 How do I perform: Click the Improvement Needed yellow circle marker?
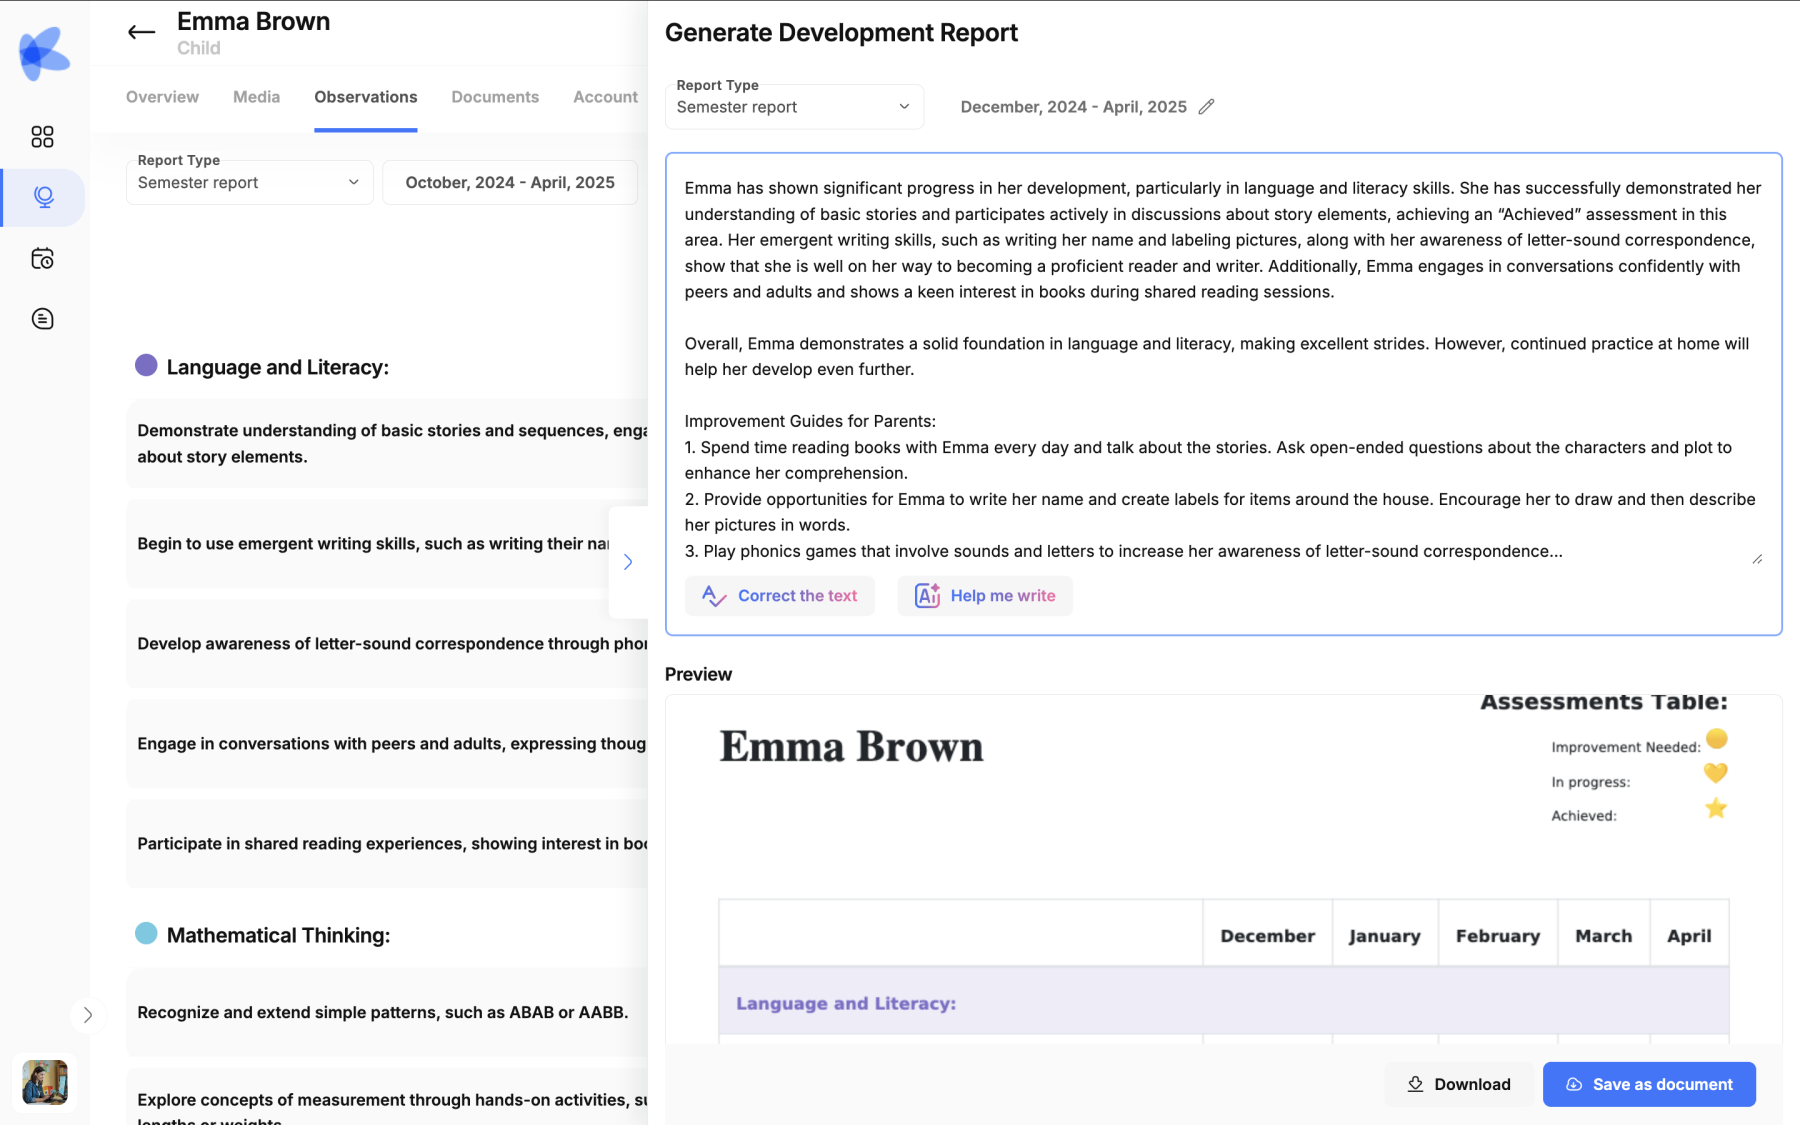[1716, 739]
